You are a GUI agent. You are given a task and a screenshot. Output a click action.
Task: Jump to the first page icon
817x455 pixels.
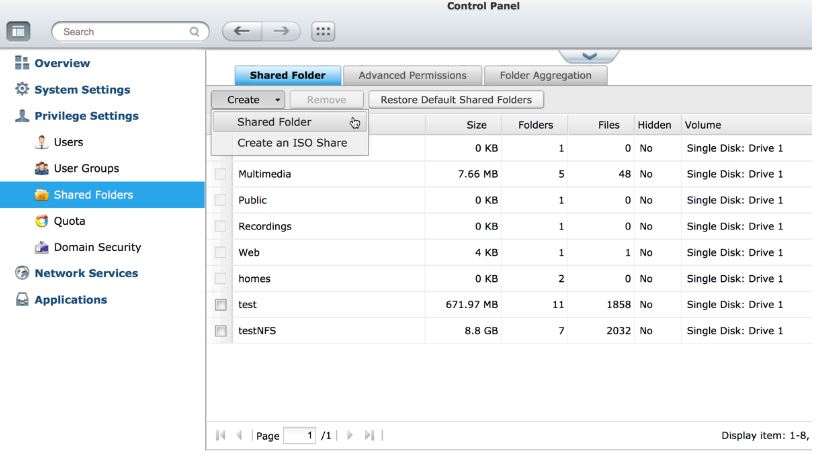pyautogui.click(x=220, y=435)
